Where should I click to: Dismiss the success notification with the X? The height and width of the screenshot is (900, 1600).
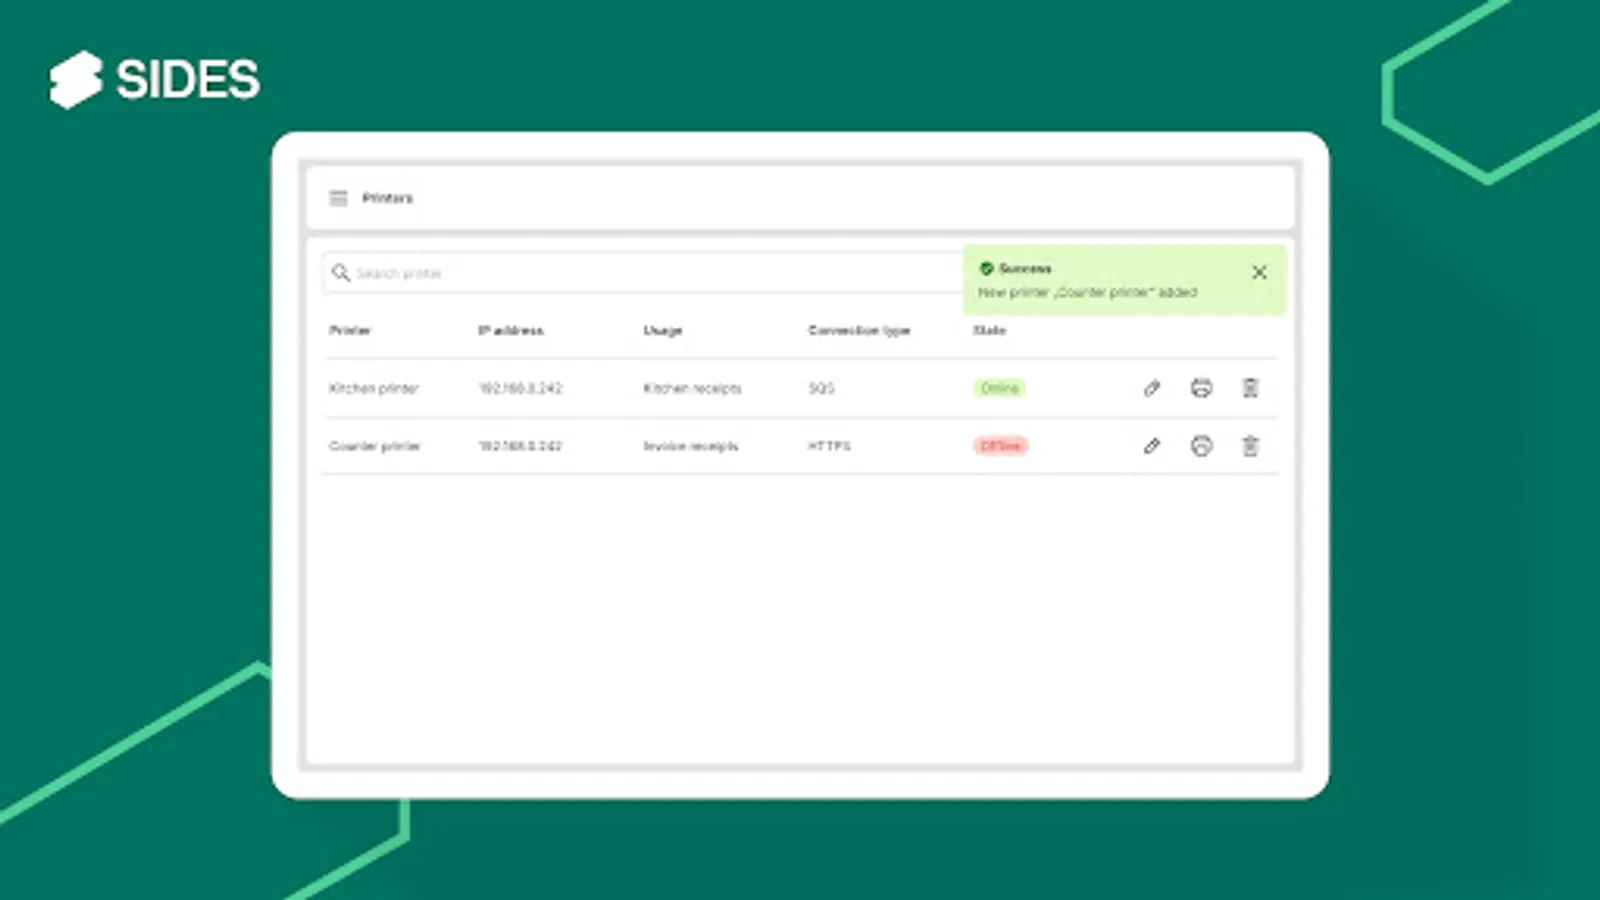tap(1259, 272)
